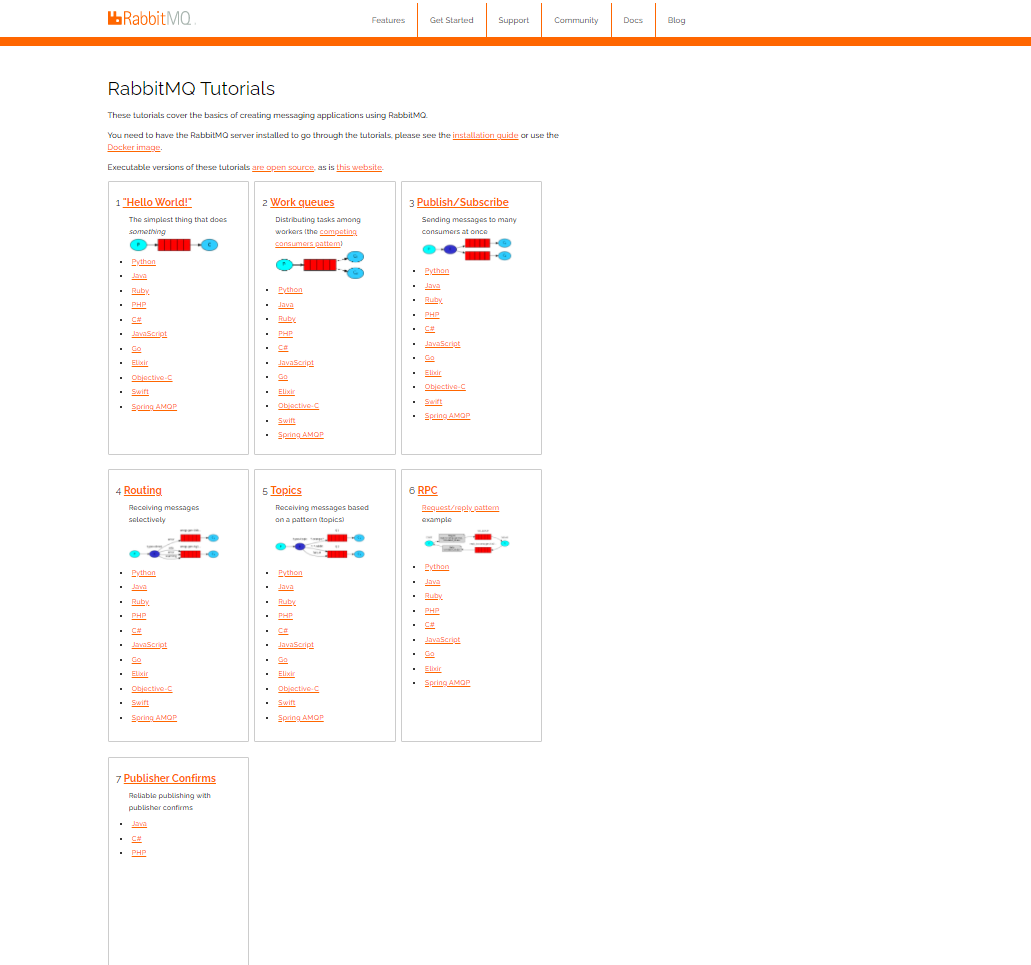Select Java under Work queues

[286, 305]
